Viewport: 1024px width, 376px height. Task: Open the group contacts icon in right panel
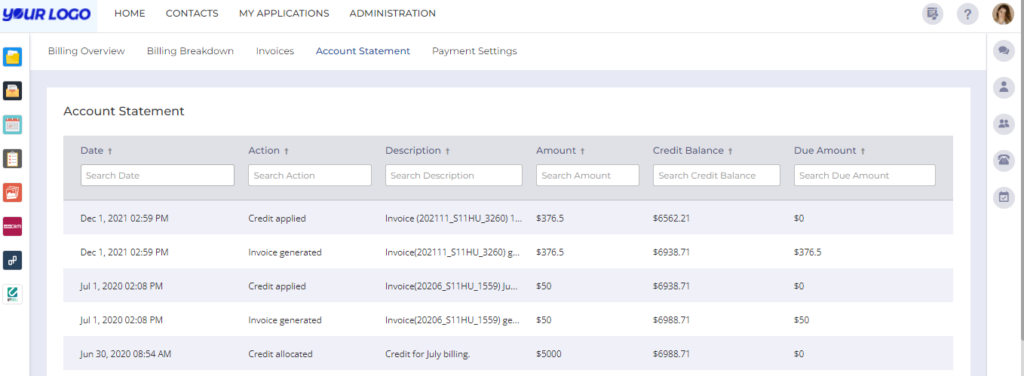(1004, 123)
